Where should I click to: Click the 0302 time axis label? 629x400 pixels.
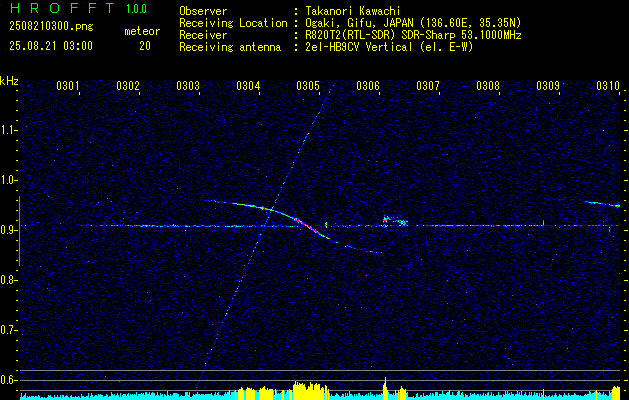(x=128, y=85)
